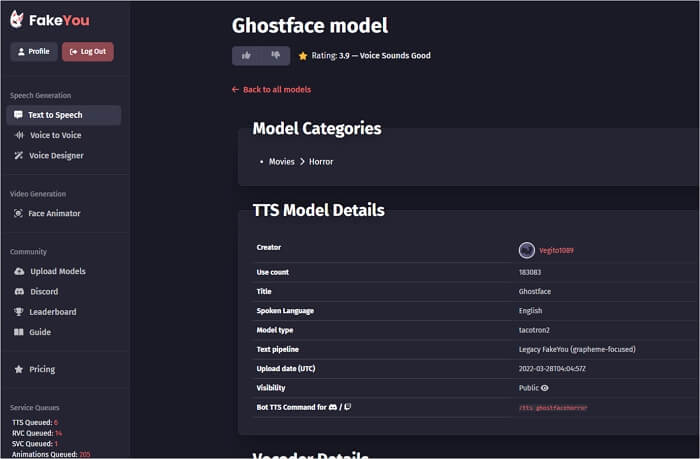This screenshot has height=459, width=700.
Task: Click the Horror category link
Action: (321, 162)
